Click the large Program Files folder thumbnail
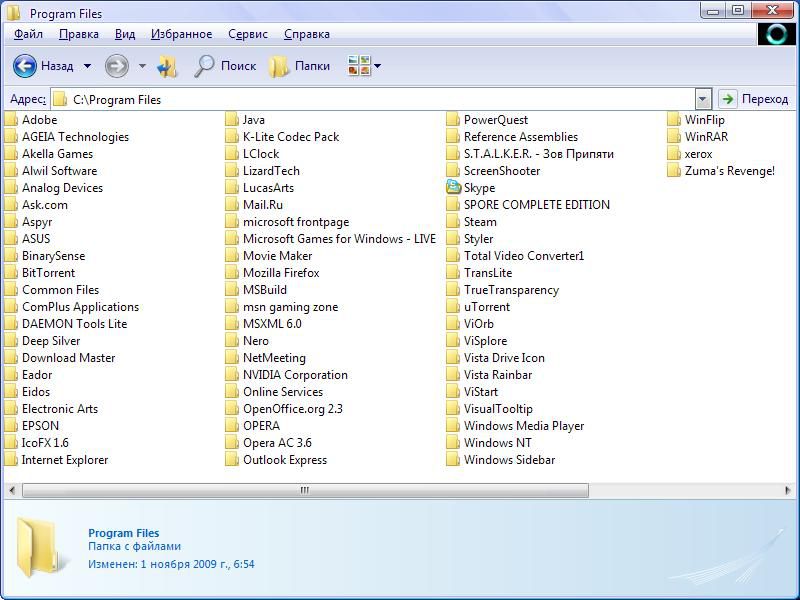 pos(40,547)
